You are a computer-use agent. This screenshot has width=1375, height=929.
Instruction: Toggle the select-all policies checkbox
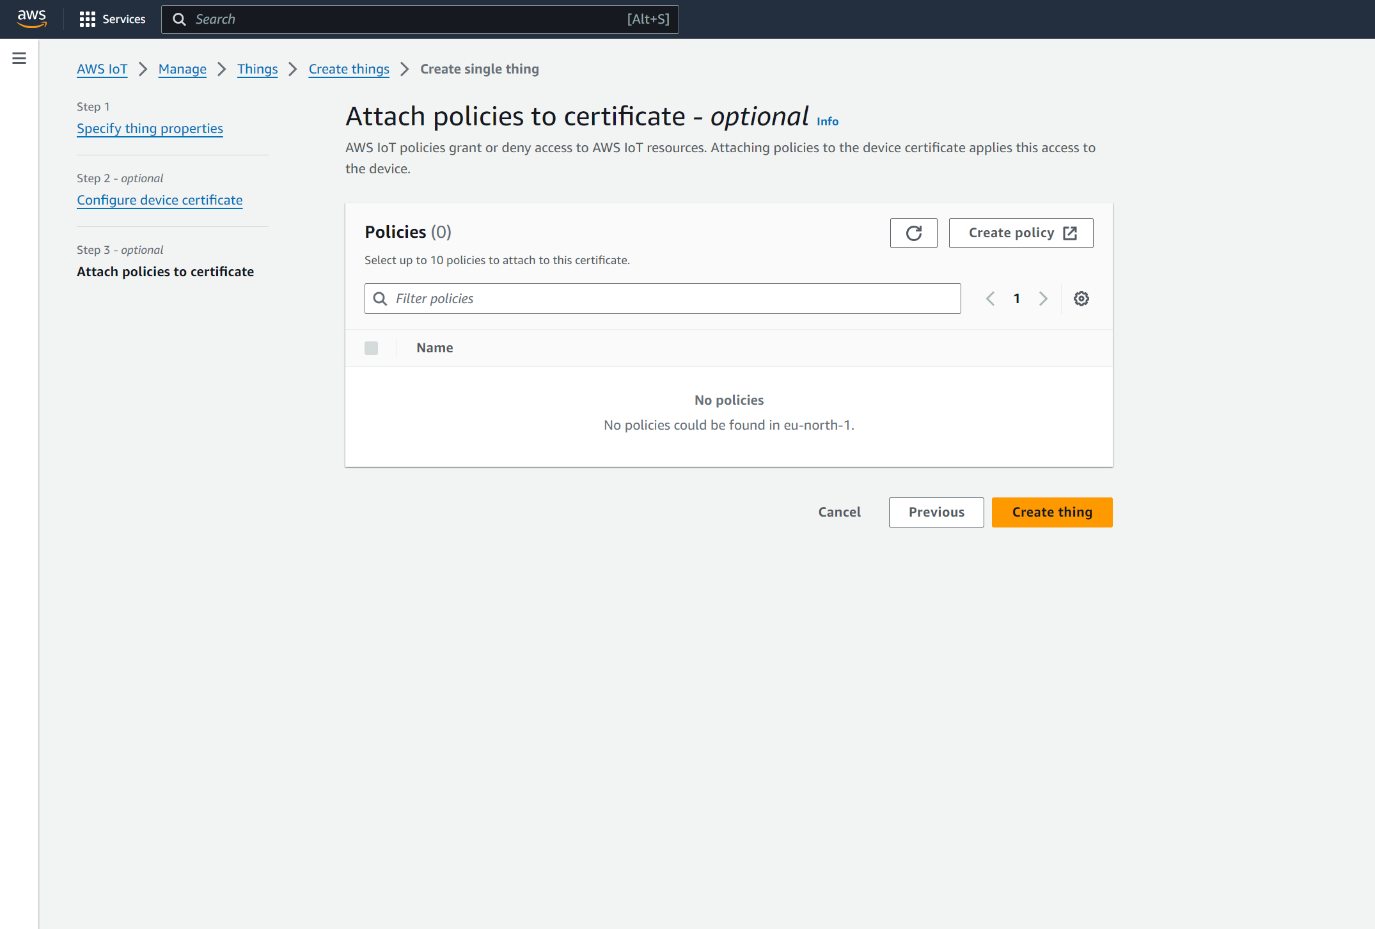tap(371, 348)
